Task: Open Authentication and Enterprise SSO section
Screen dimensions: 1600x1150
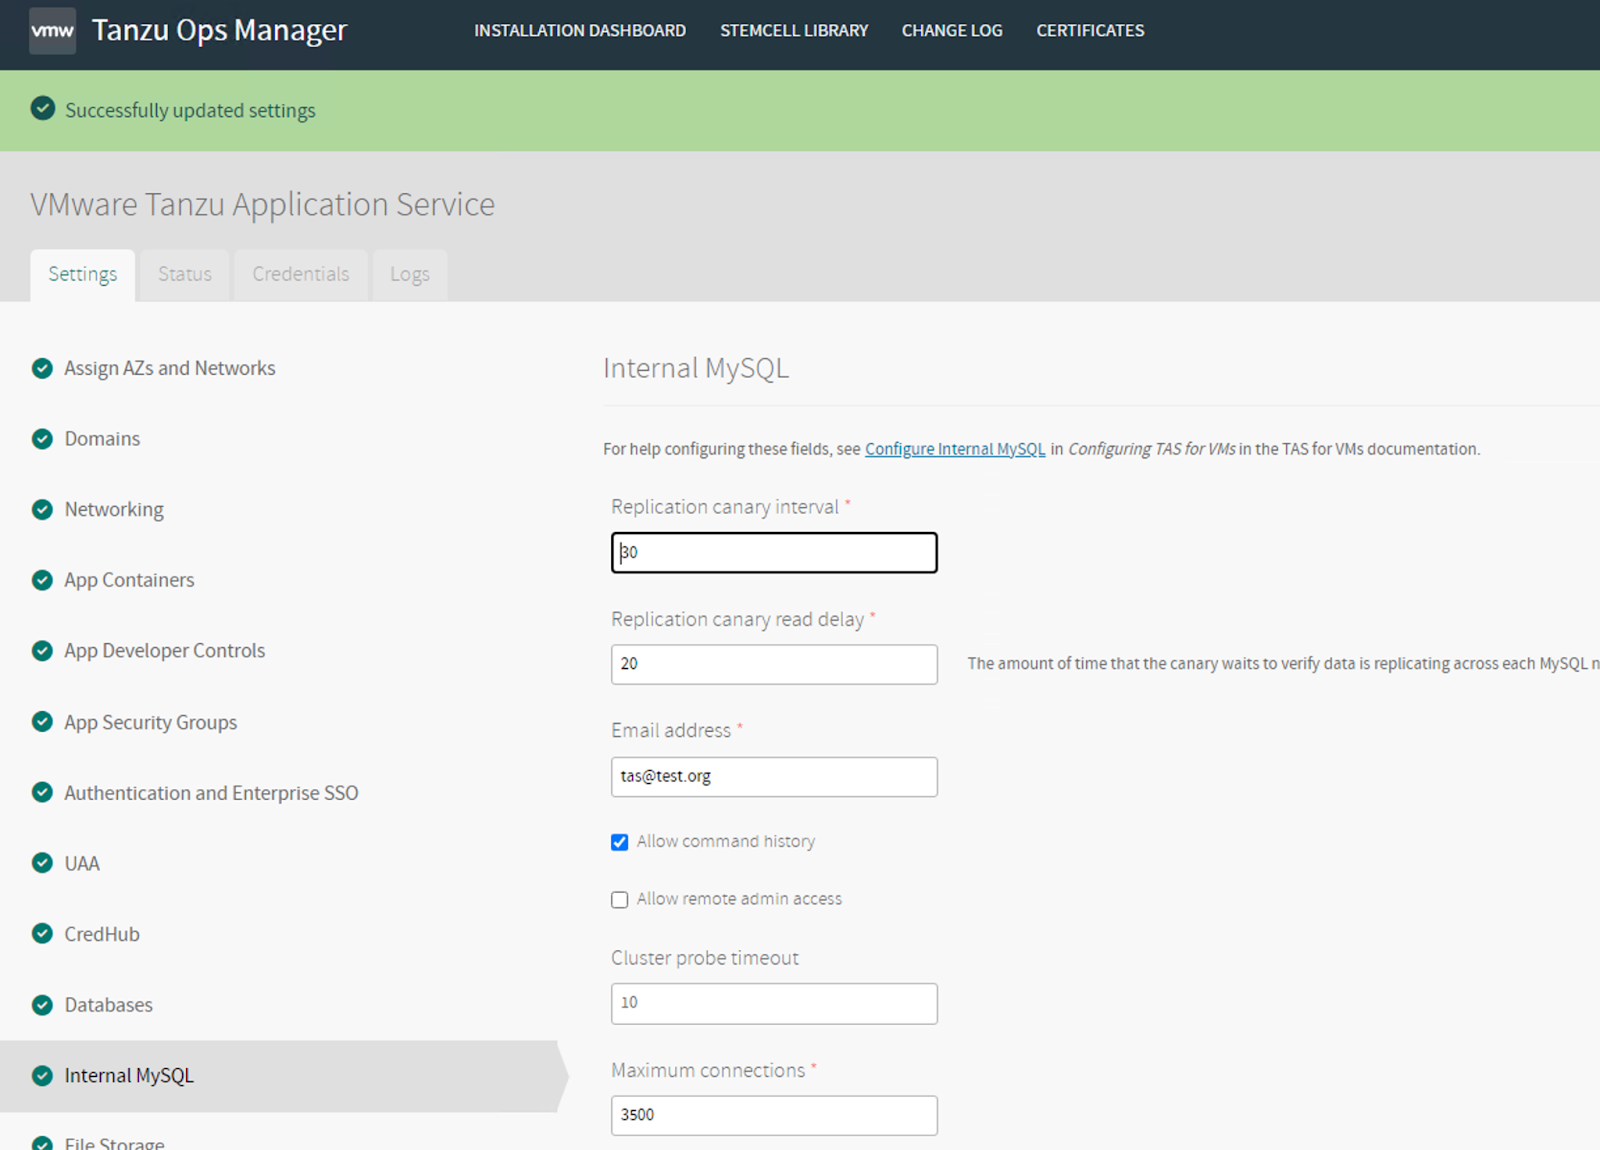Action: (x=211, y=793)
